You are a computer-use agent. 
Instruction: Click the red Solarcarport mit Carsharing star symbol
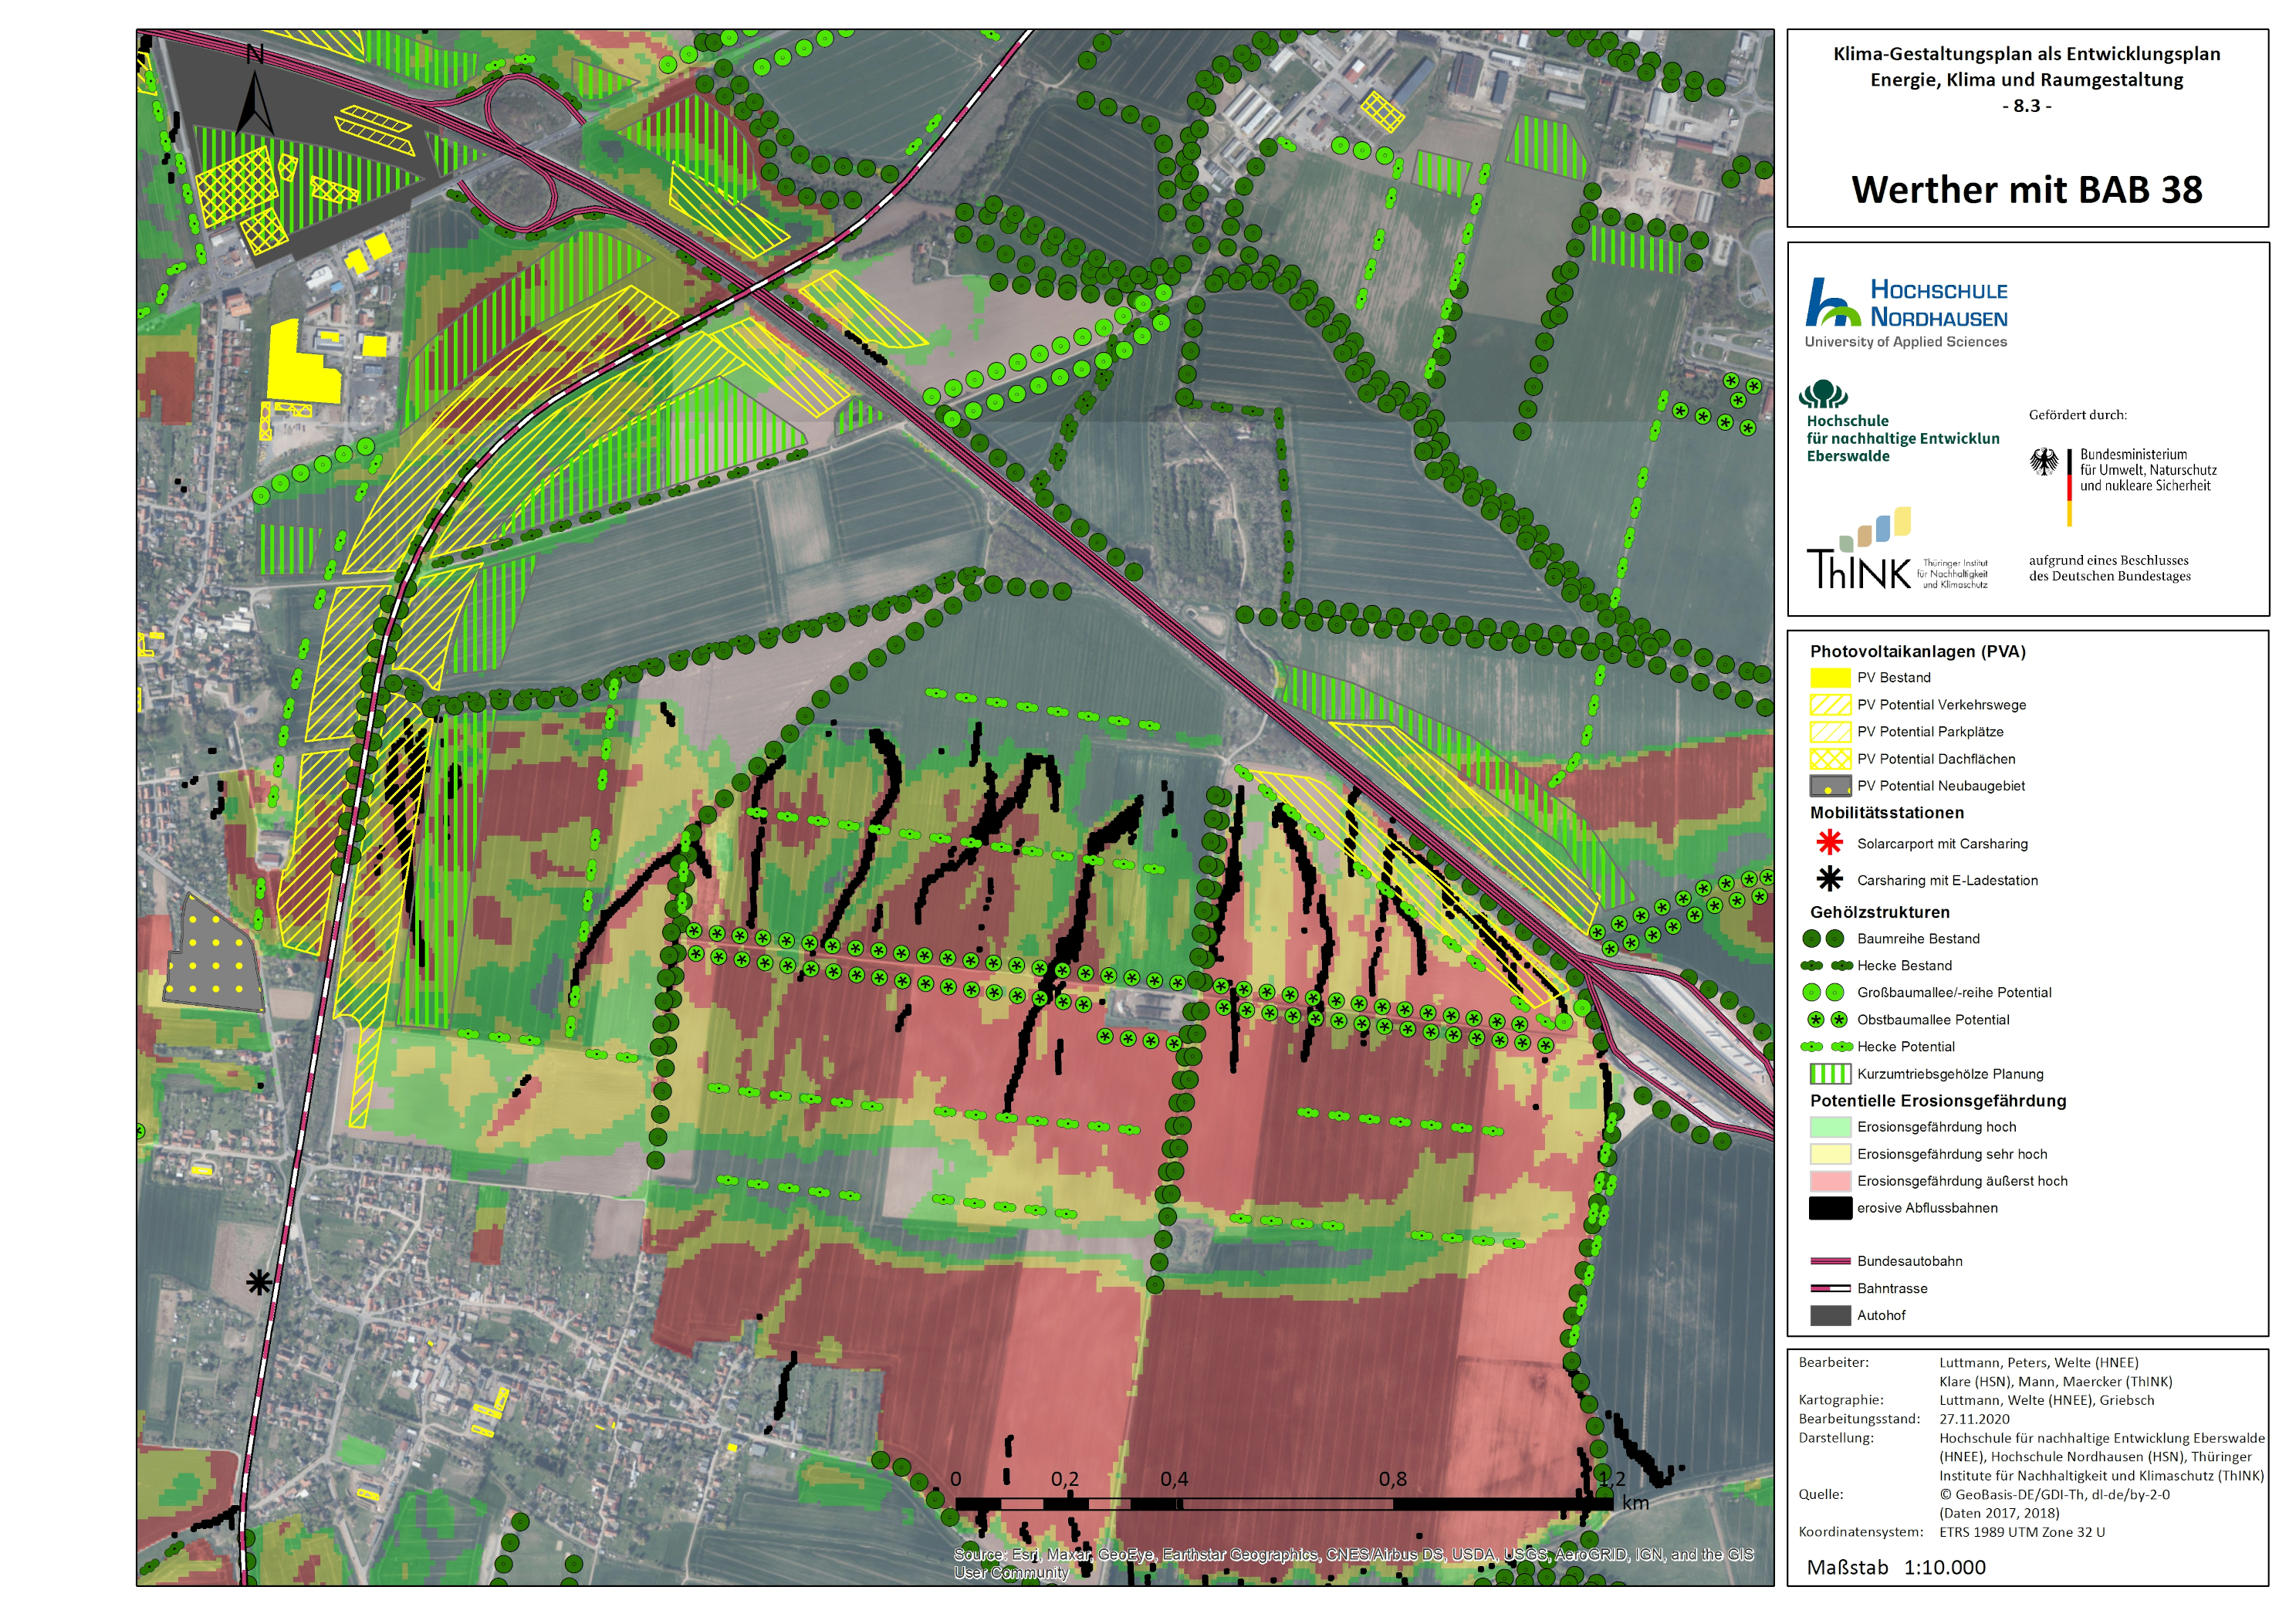pyautogui.click(x=1829, y=843)
